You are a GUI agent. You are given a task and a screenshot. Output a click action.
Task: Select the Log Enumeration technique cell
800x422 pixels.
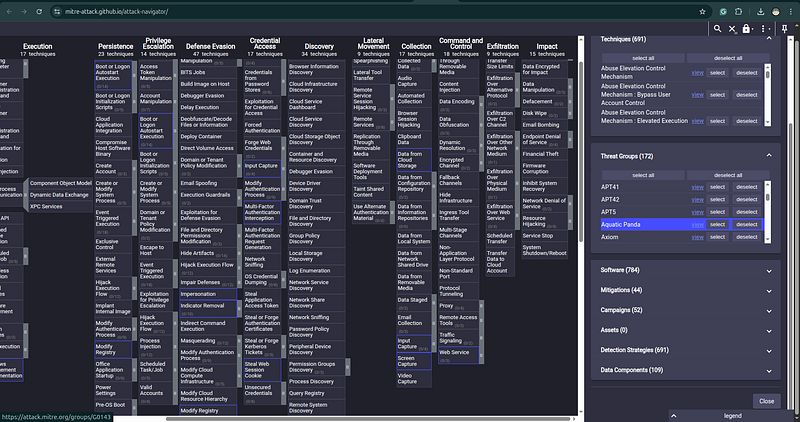click(316, 270)
